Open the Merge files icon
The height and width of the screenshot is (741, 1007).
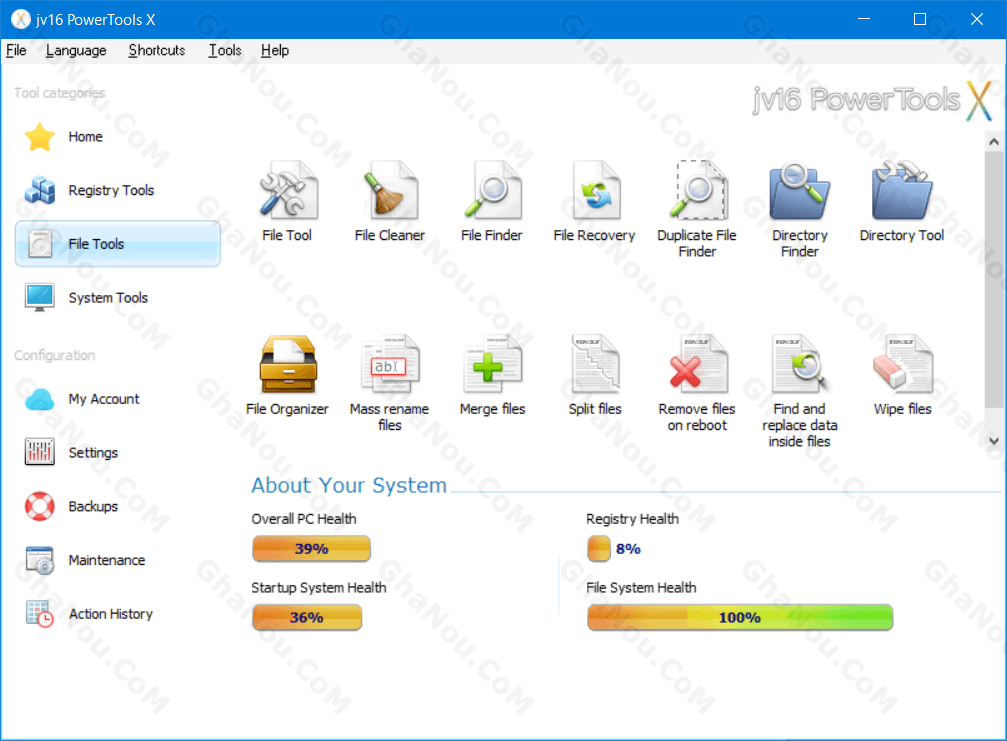click(x=493, y=364)
